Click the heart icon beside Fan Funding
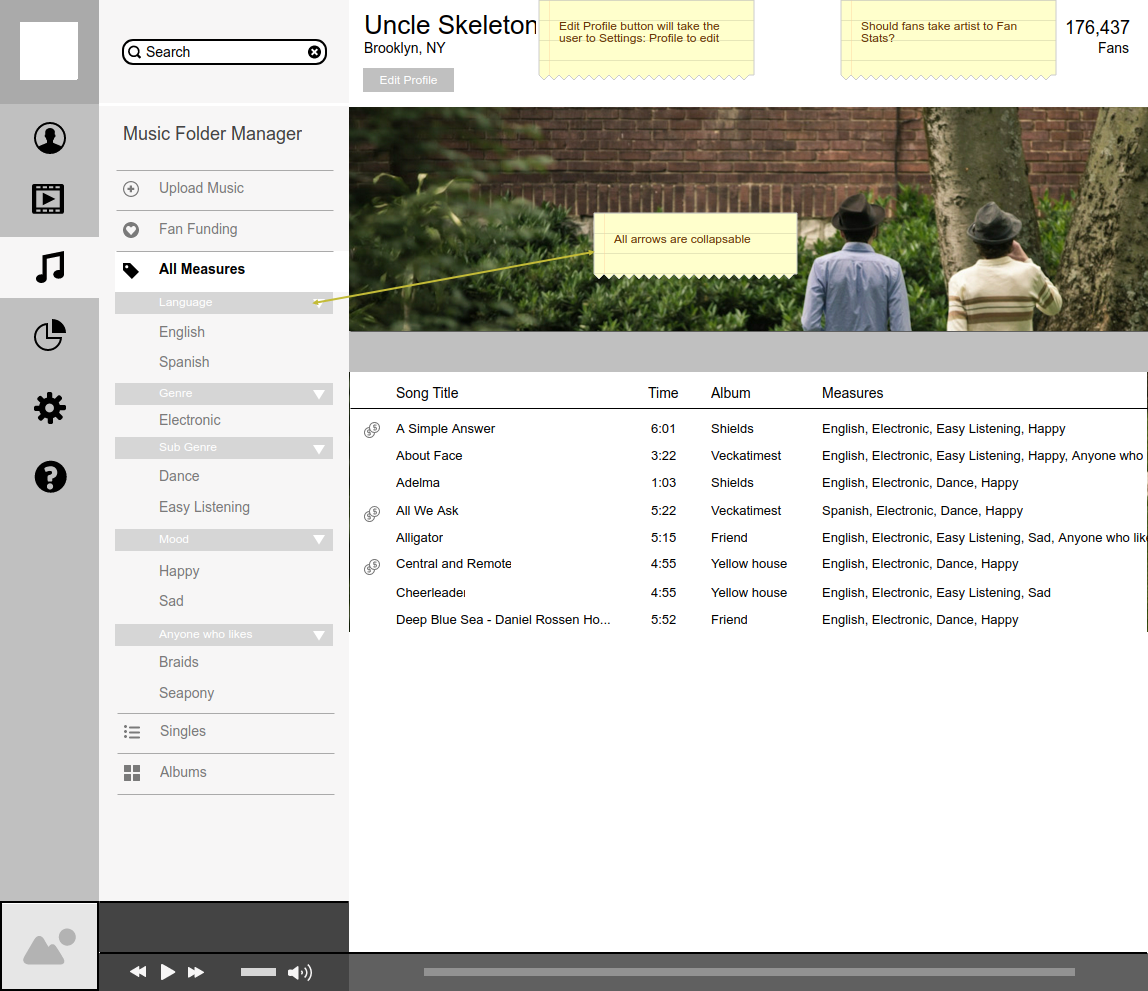The height and width of the screenshot is (991, 1148). click(x=131, y=230)
